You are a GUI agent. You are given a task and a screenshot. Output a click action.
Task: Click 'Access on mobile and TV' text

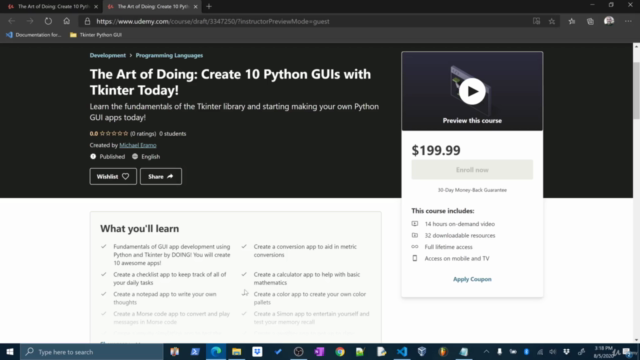(x=457, y=258)
